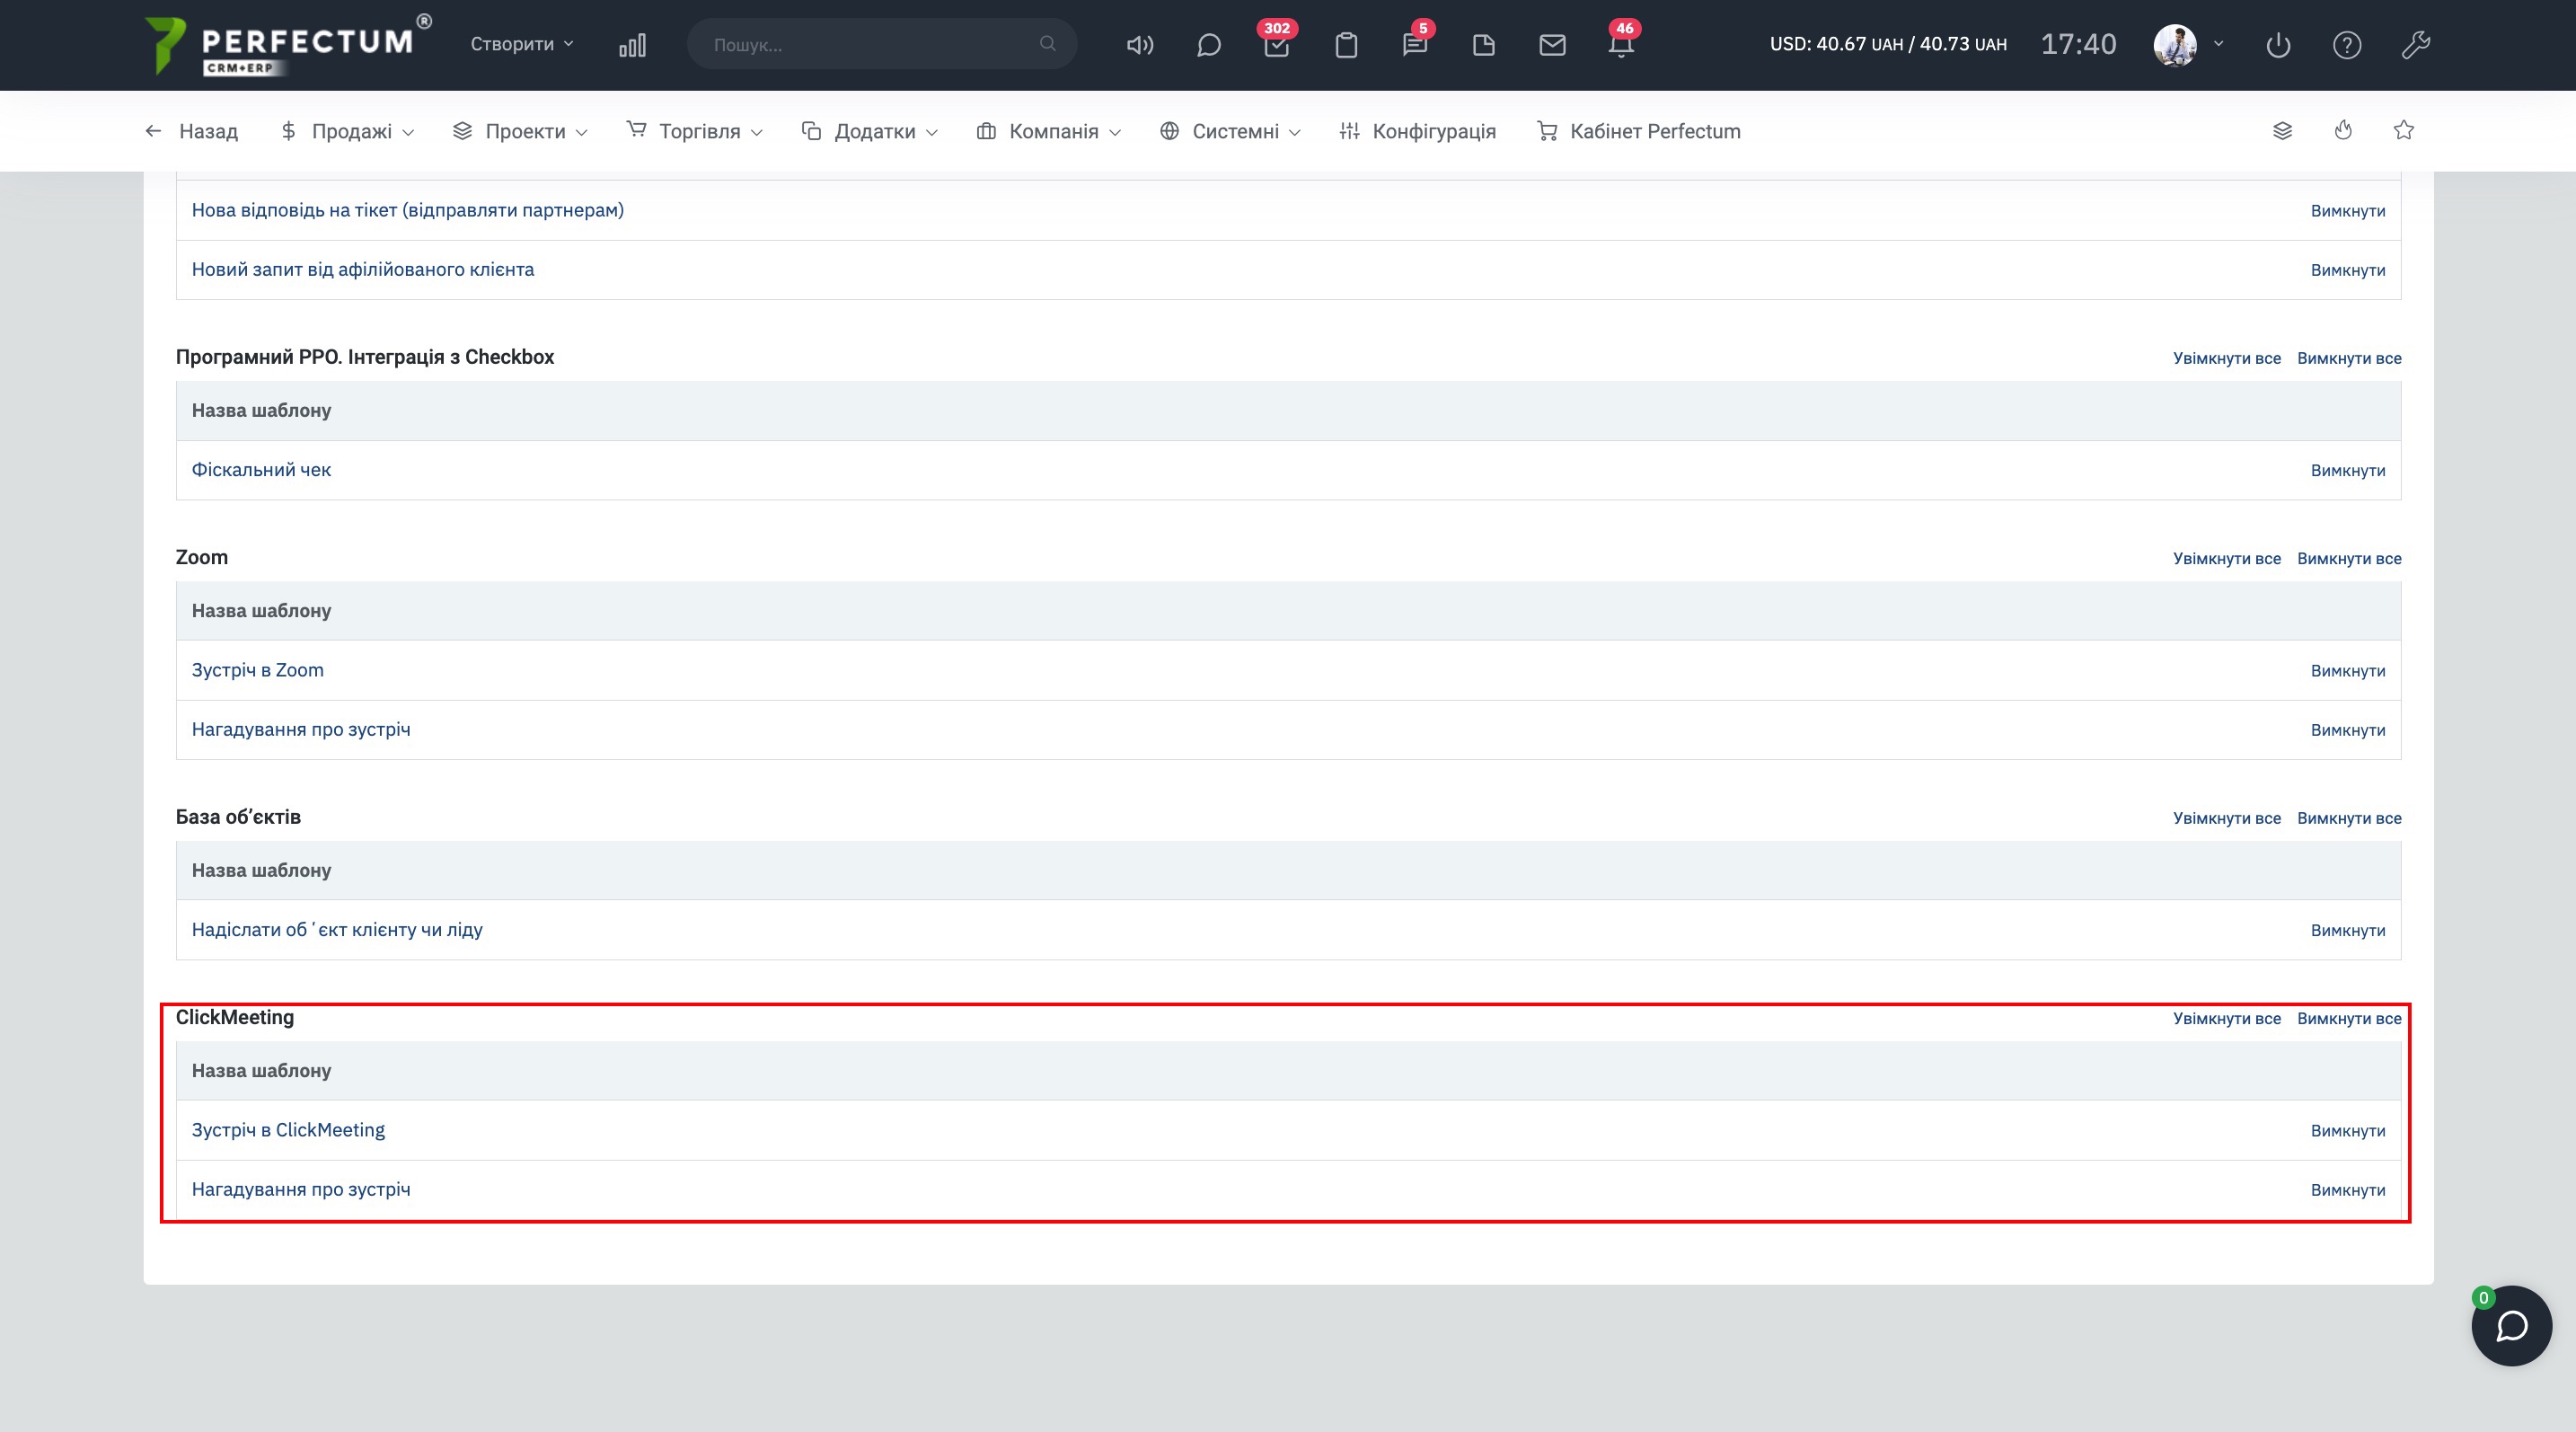The image size is (2576, 1432).
Task: Click the bell notifications icon
Action: pyautogui.click(x=1621, y=45)
